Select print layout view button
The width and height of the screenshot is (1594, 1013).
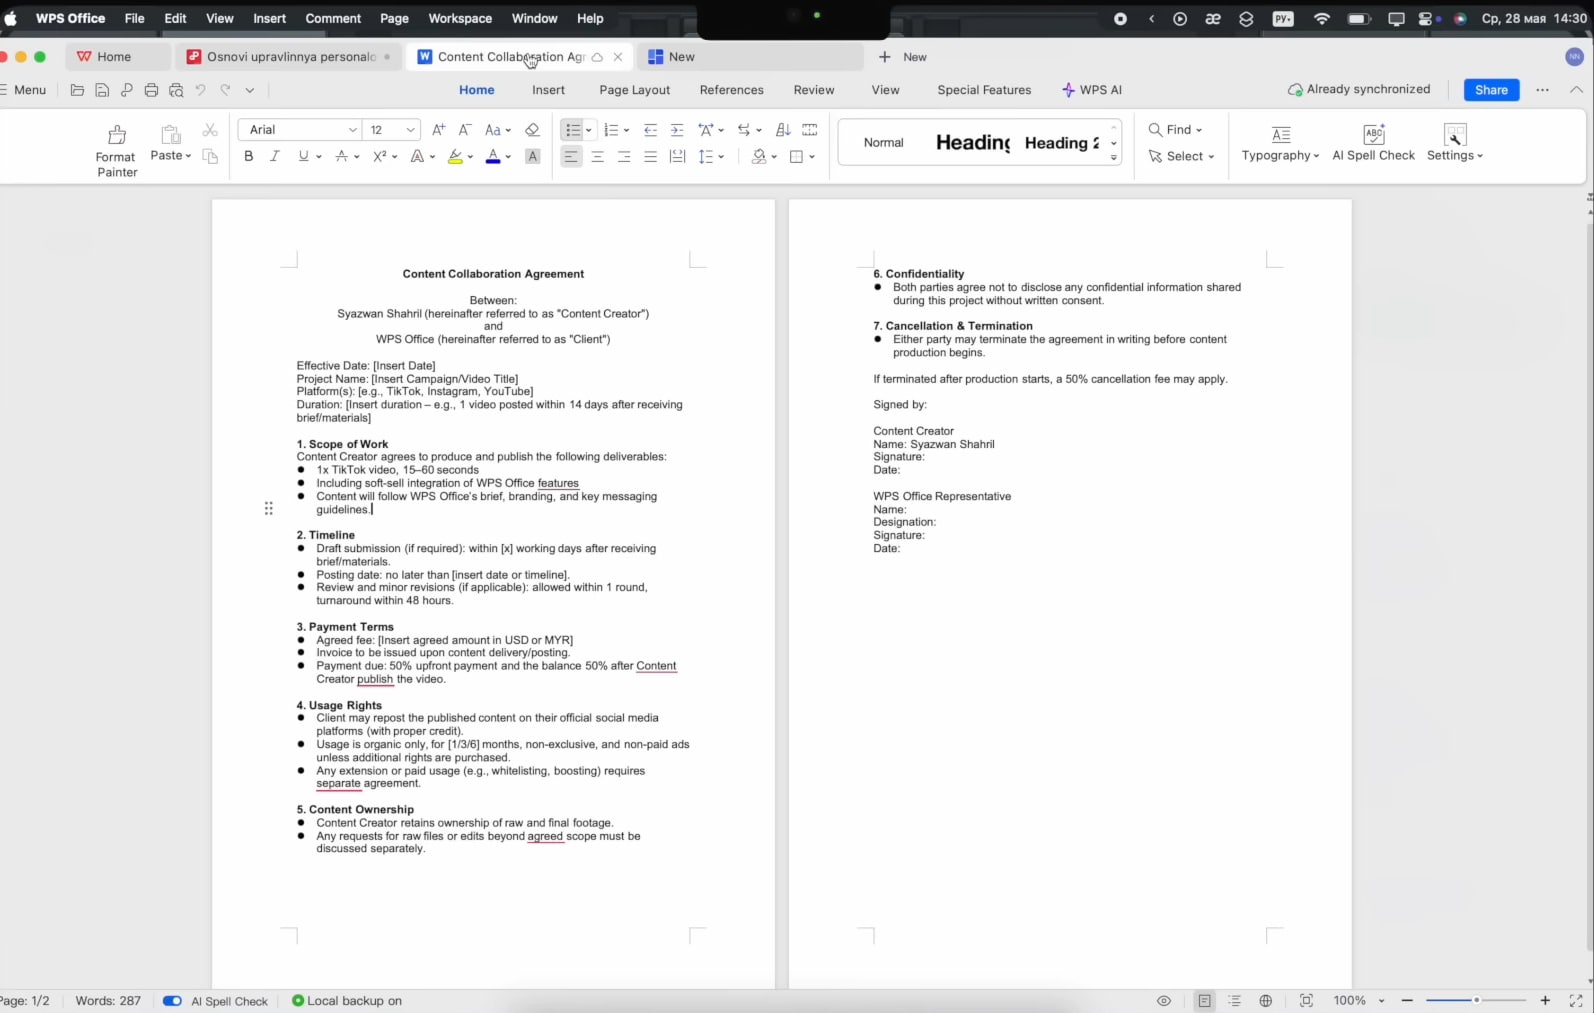click(1204, 1000)
